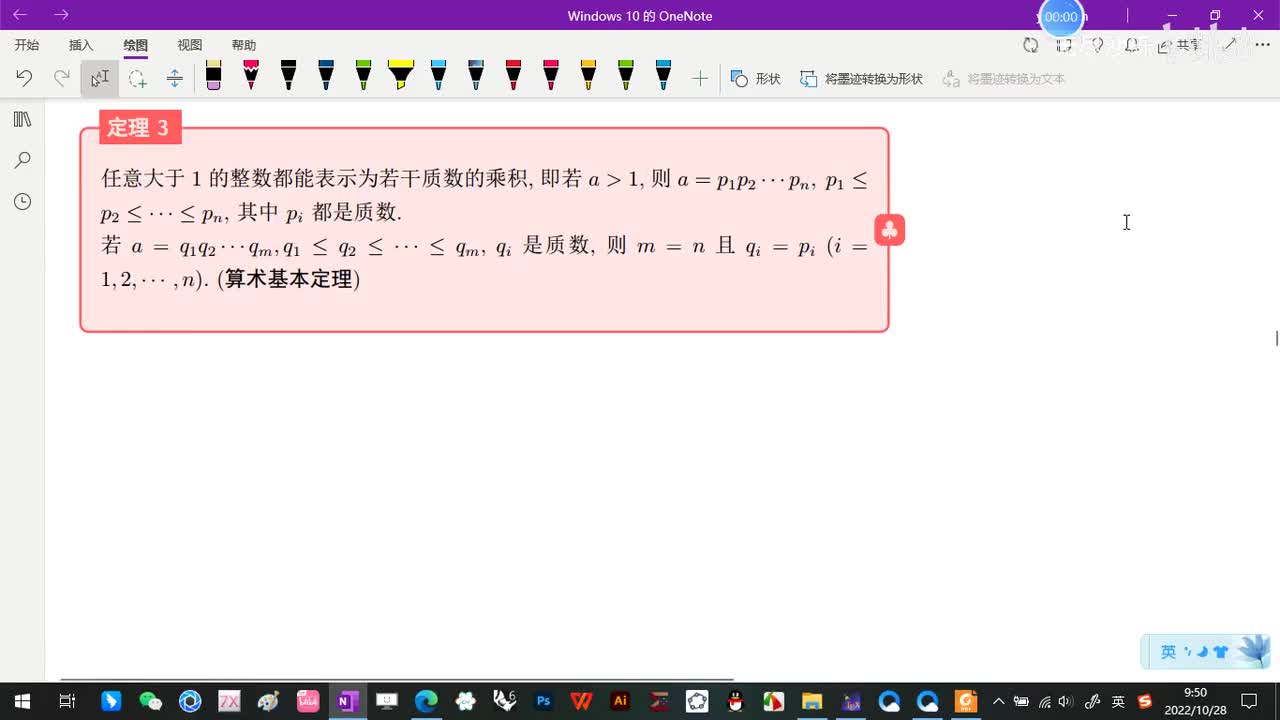Viewport: 1280px width, 720px height.
Task: Pick the pen with zigzag pink cap
Action: coord(251,75)
